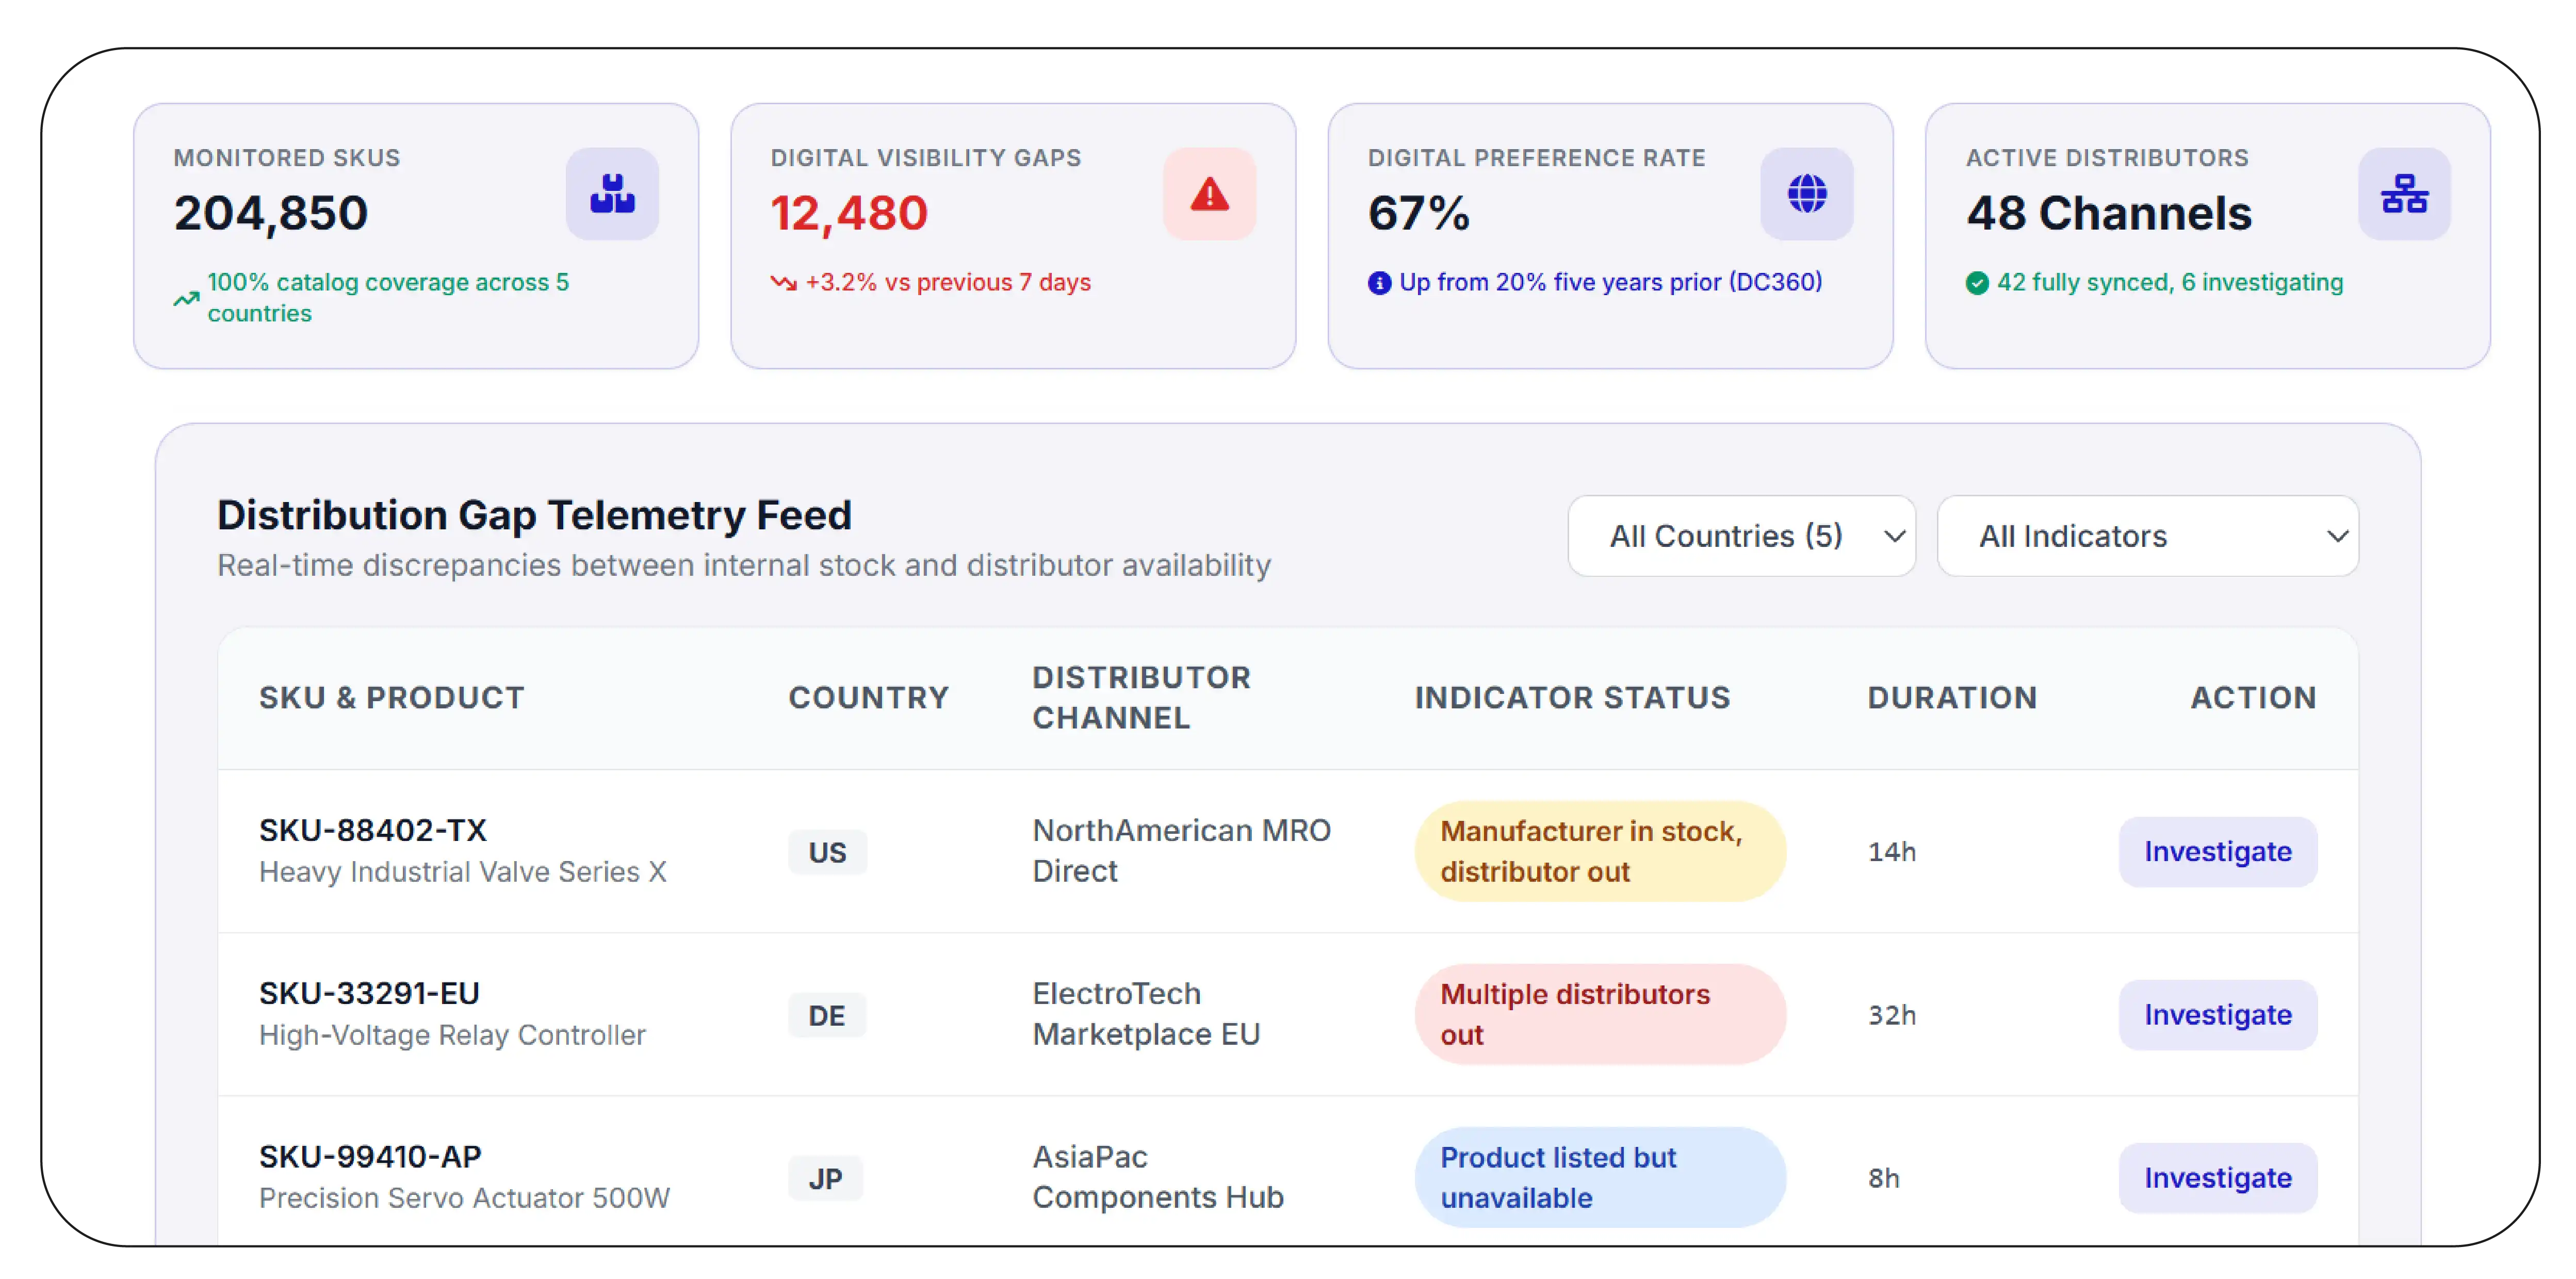Click the DURATION column header
Image resolution: width=2576 pixels, height=1279 pixels.
point(1952,697)
